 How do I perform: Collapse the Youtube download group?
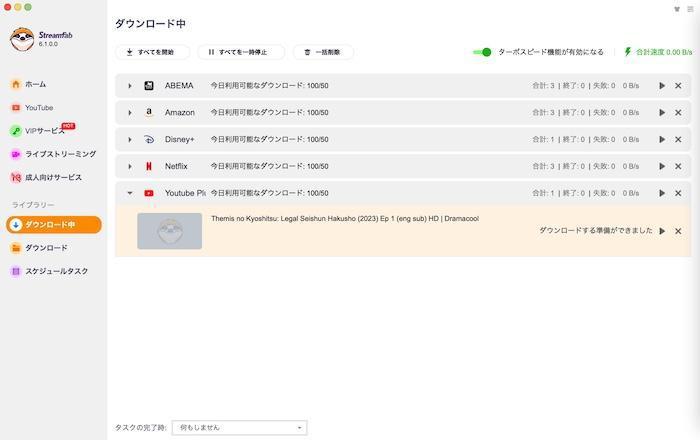(x=130, y=193)
